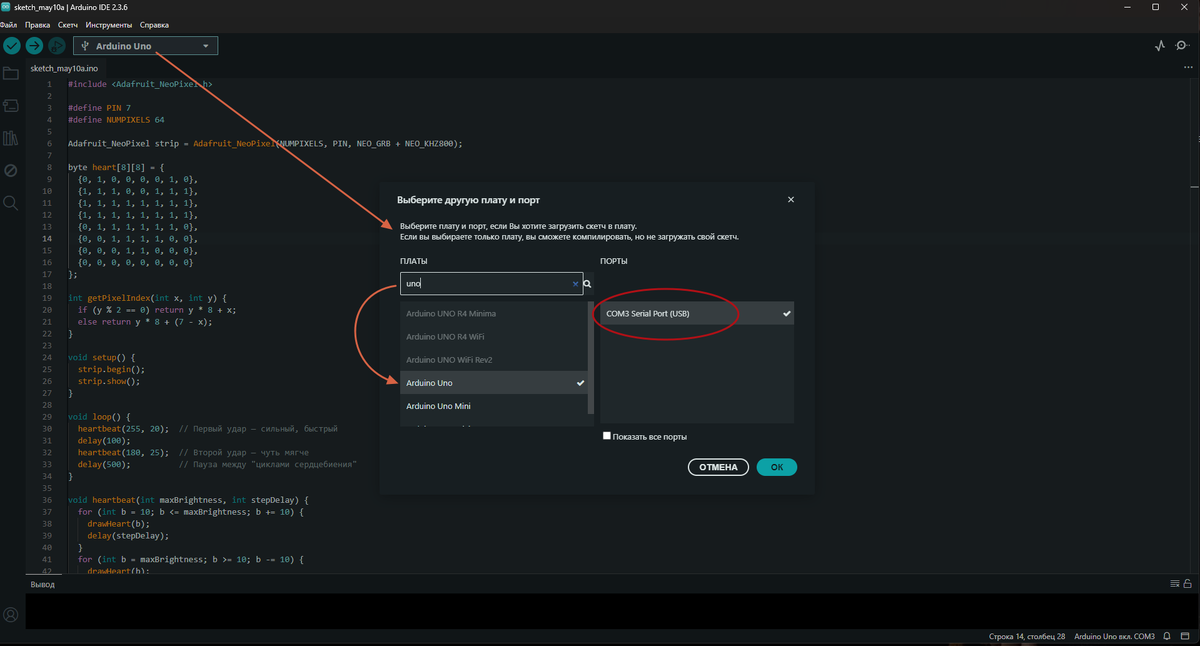This screenshot has height=646, width=1200.
Task: Close the board and port dialog
Action: (x=791, y=199)
